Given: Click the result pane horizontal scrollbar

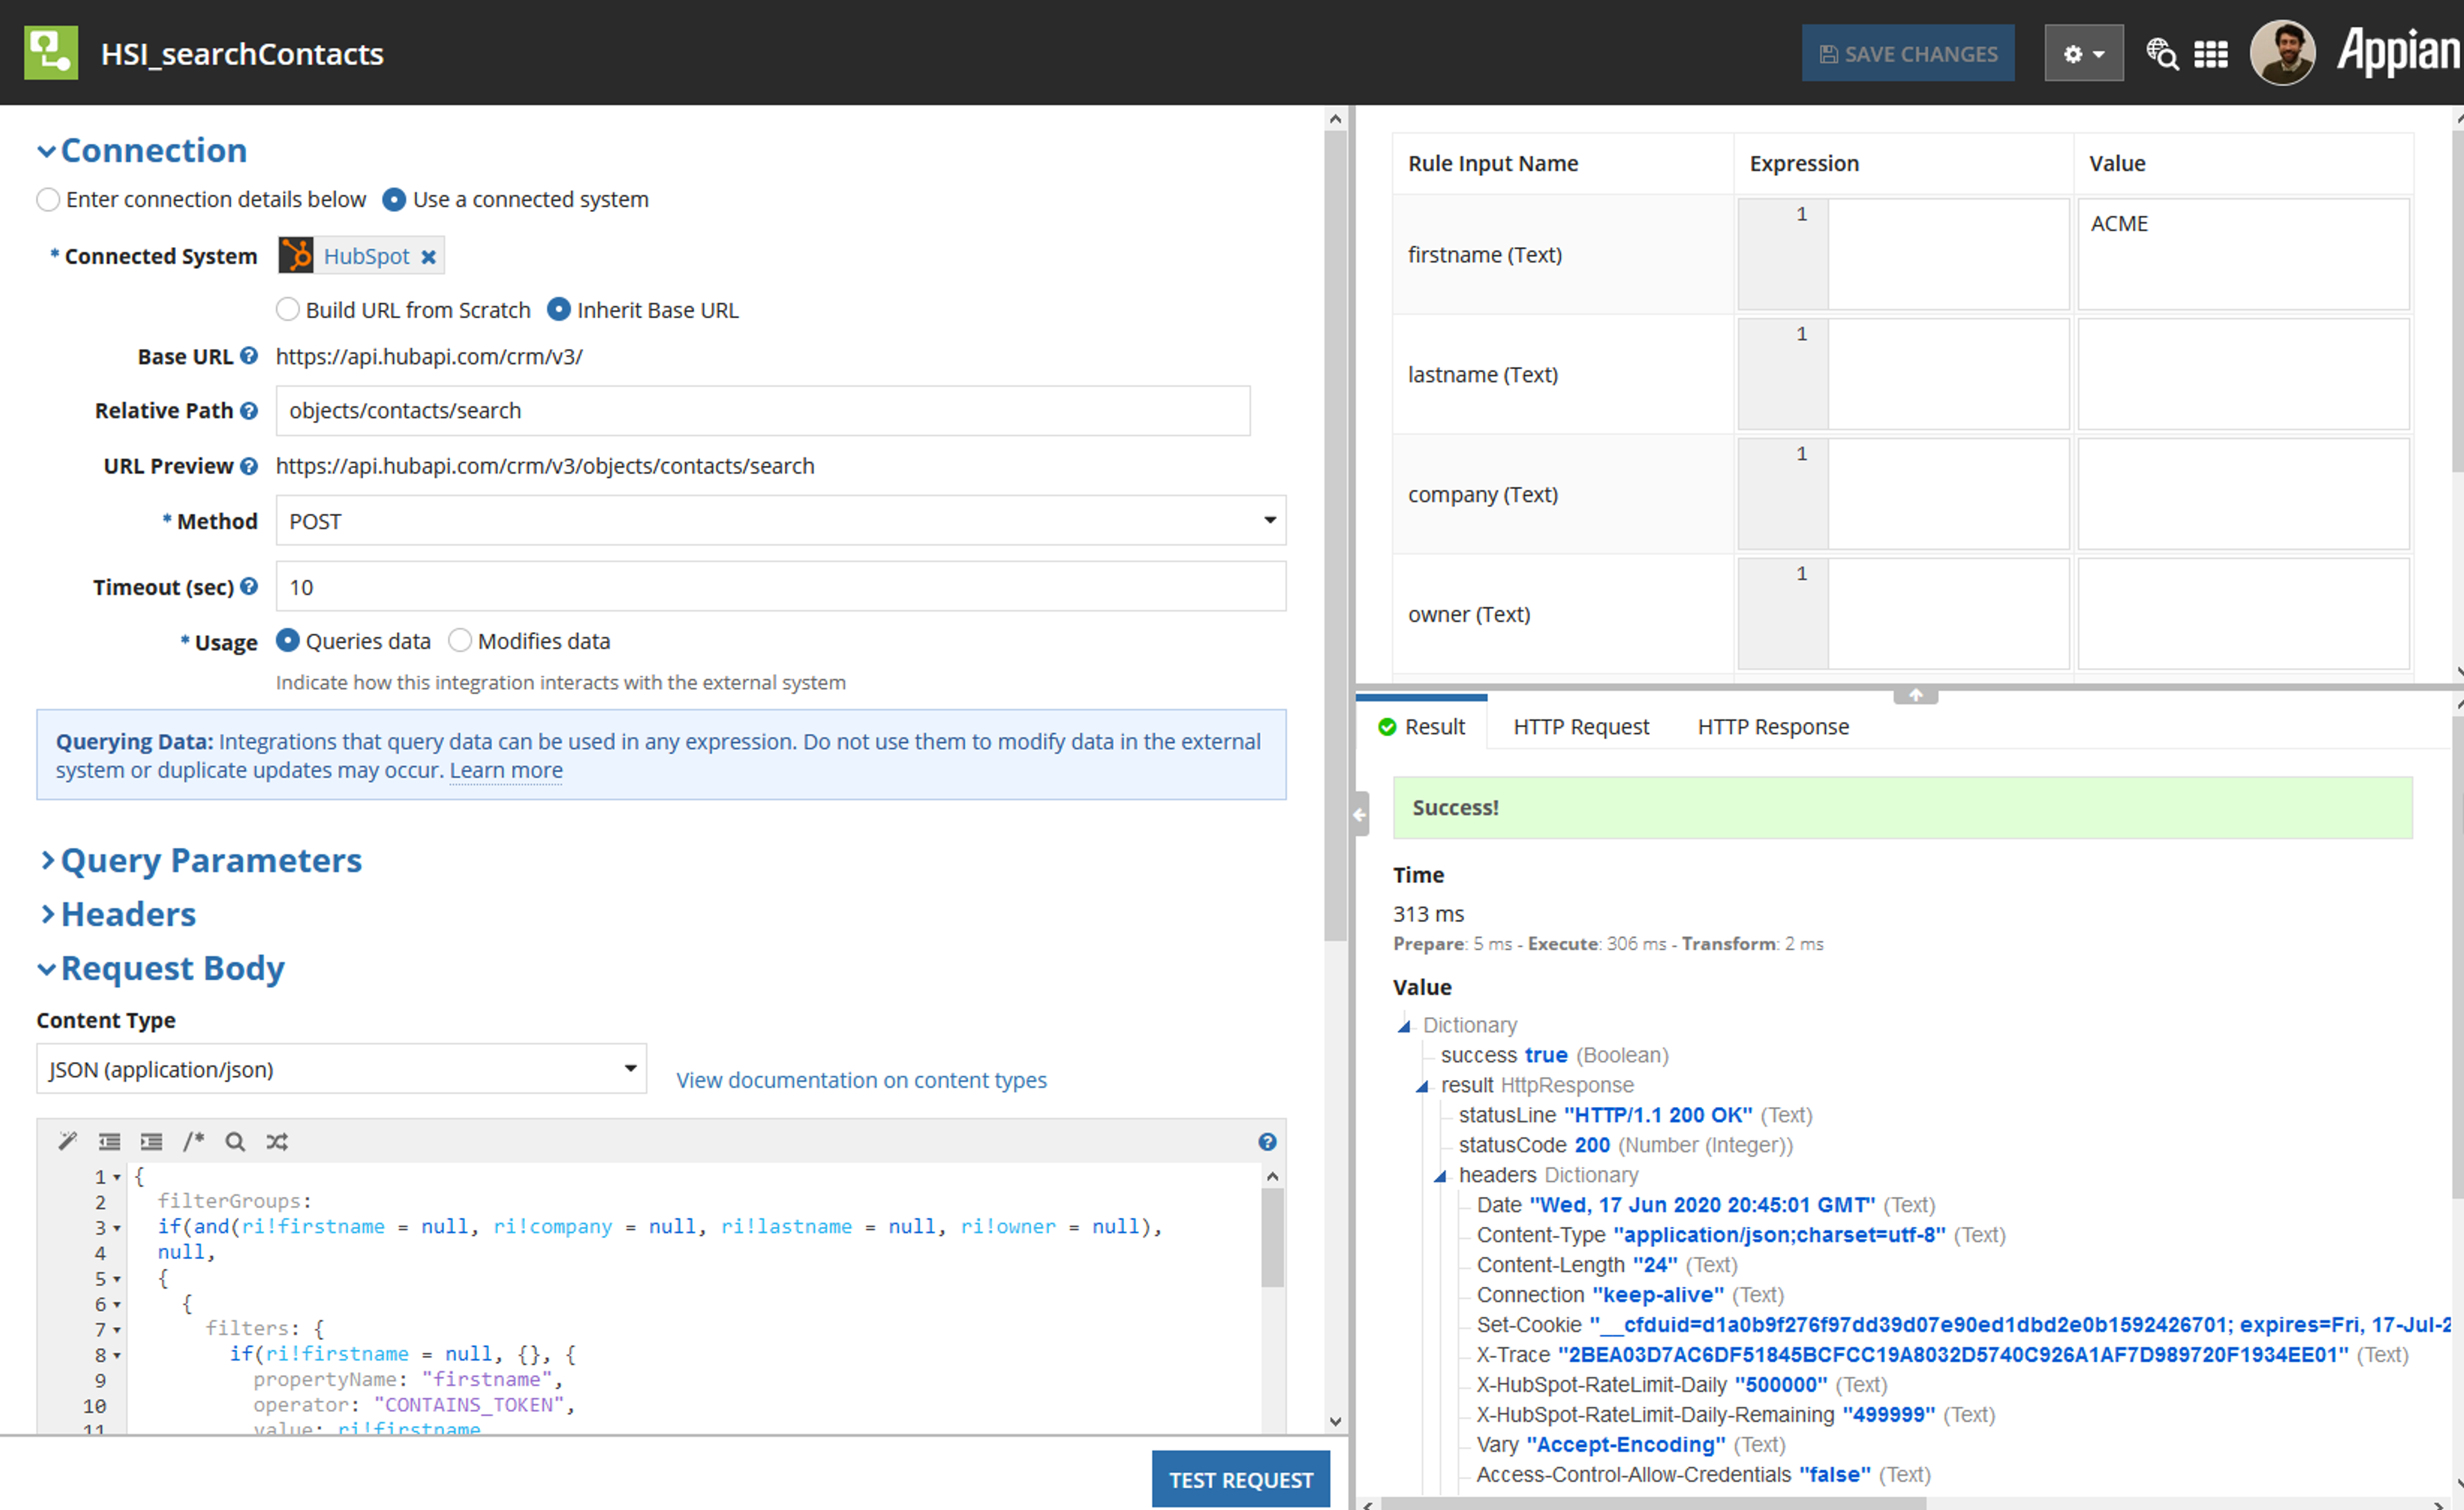Looking at the screenshot, I should [x=1654, y=1503].
